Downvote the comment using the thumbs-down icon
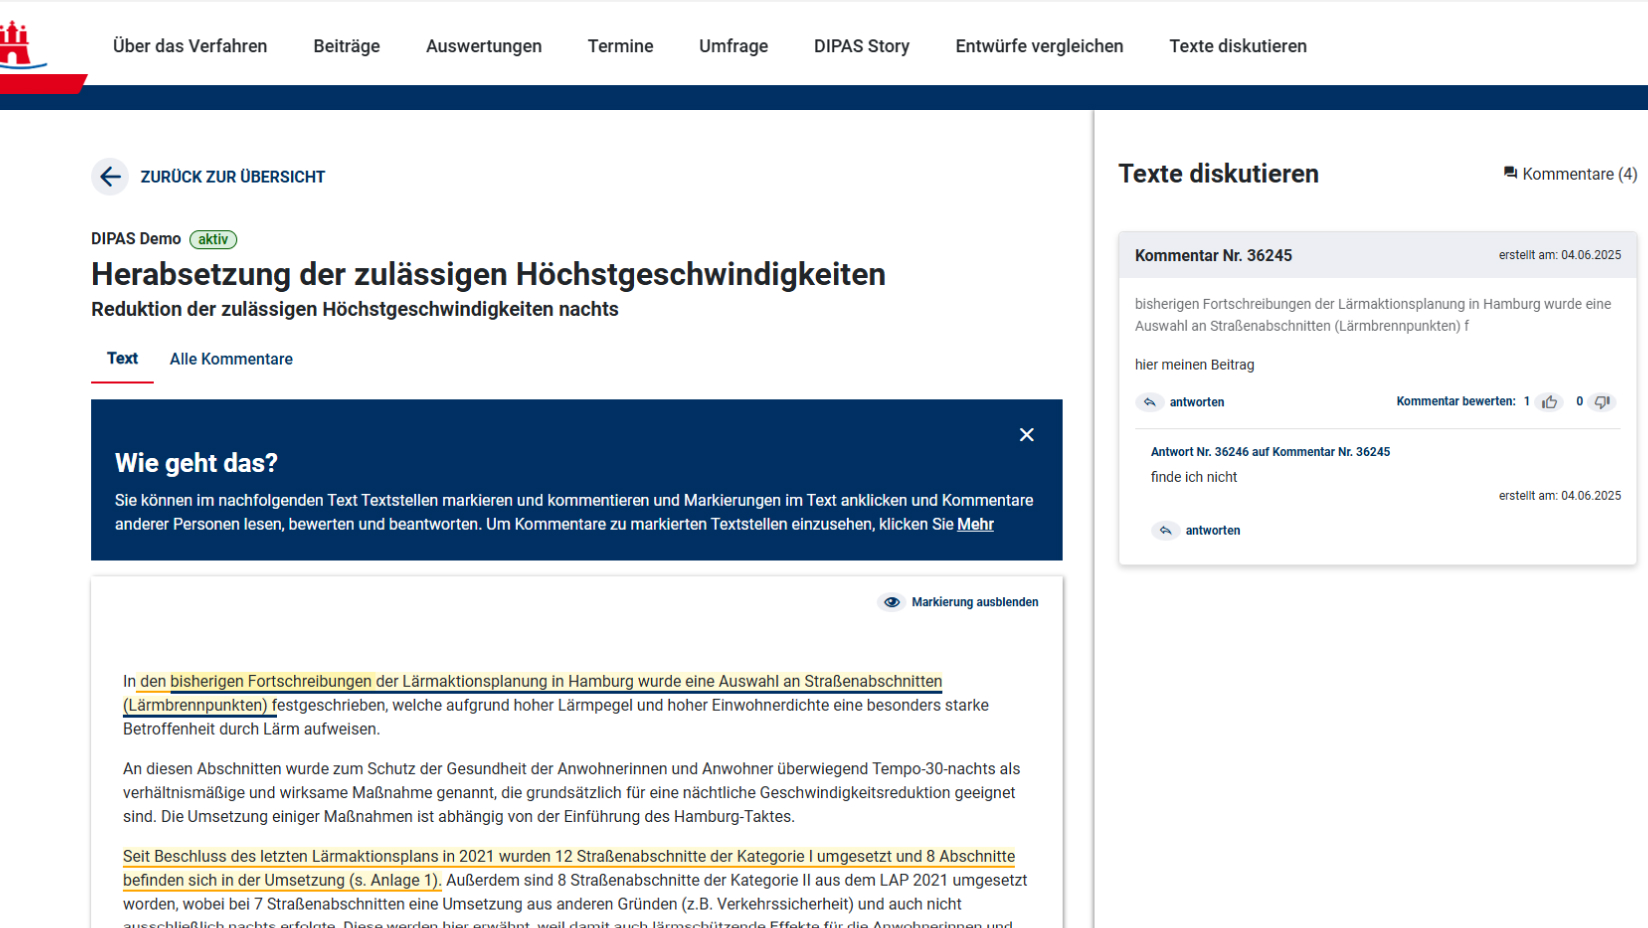1648x928 pixels. click(x=1602, y=402)
